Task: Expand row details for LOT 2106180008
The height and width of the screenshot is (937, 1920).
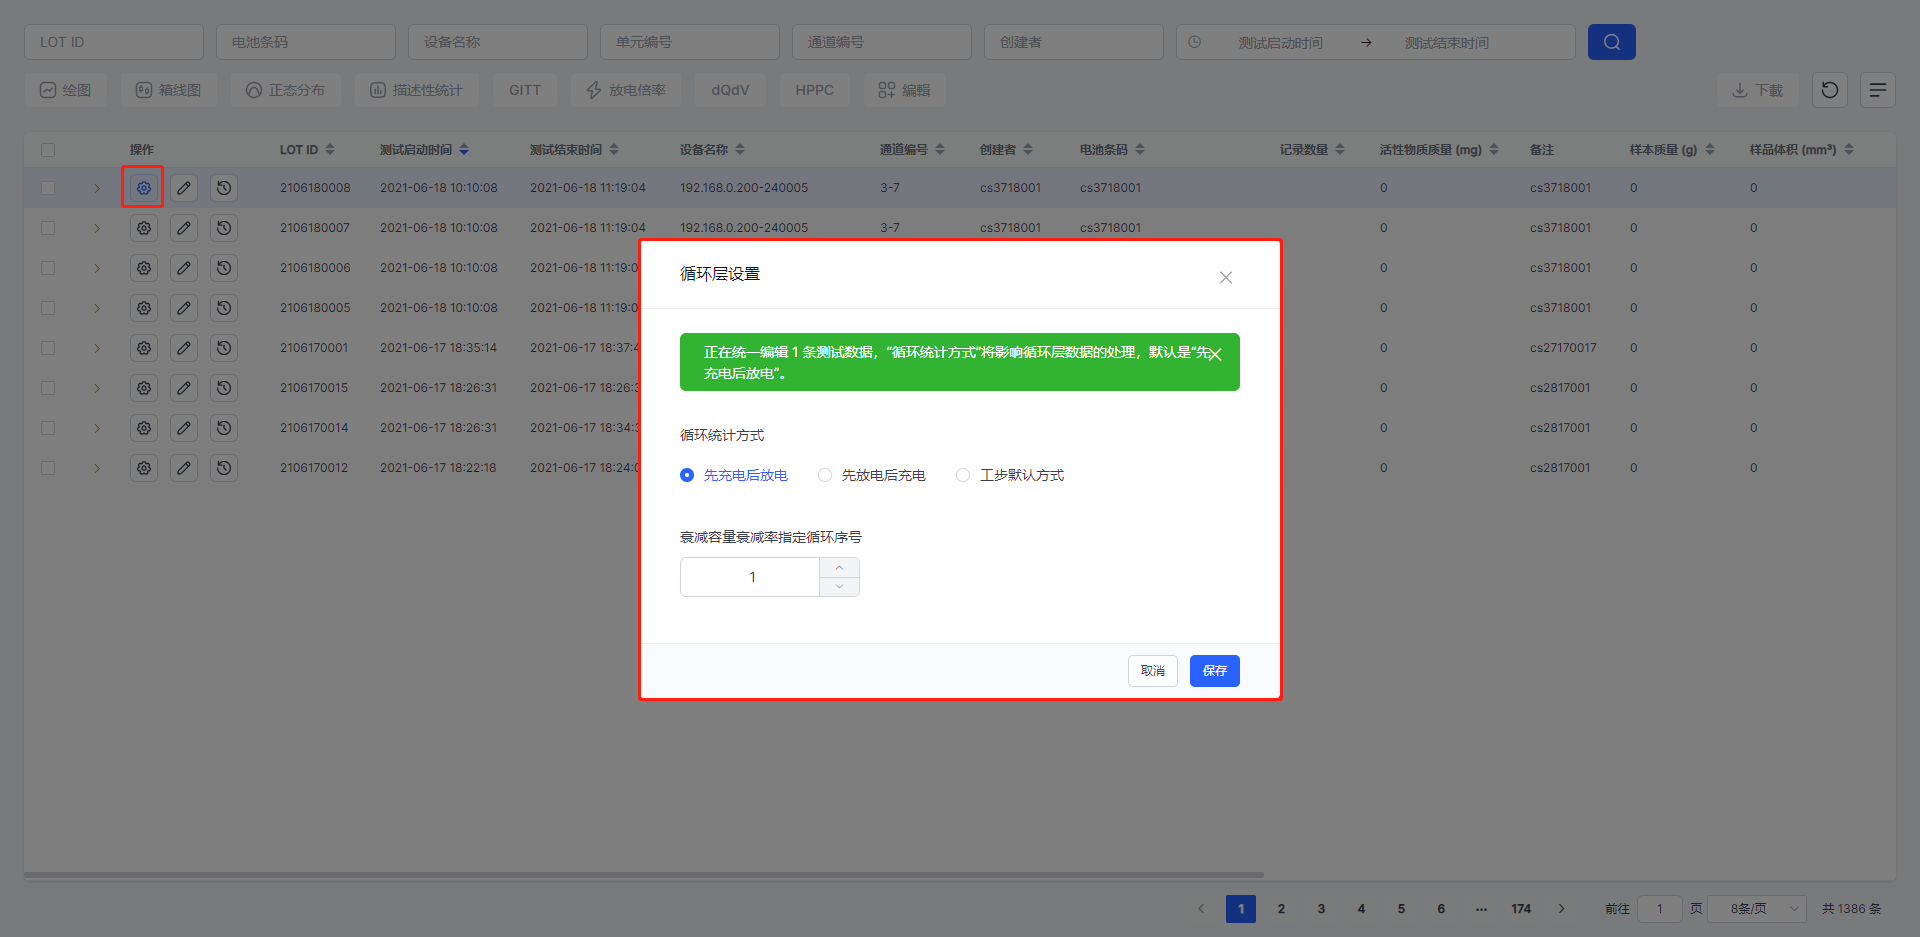Action: 97,188
